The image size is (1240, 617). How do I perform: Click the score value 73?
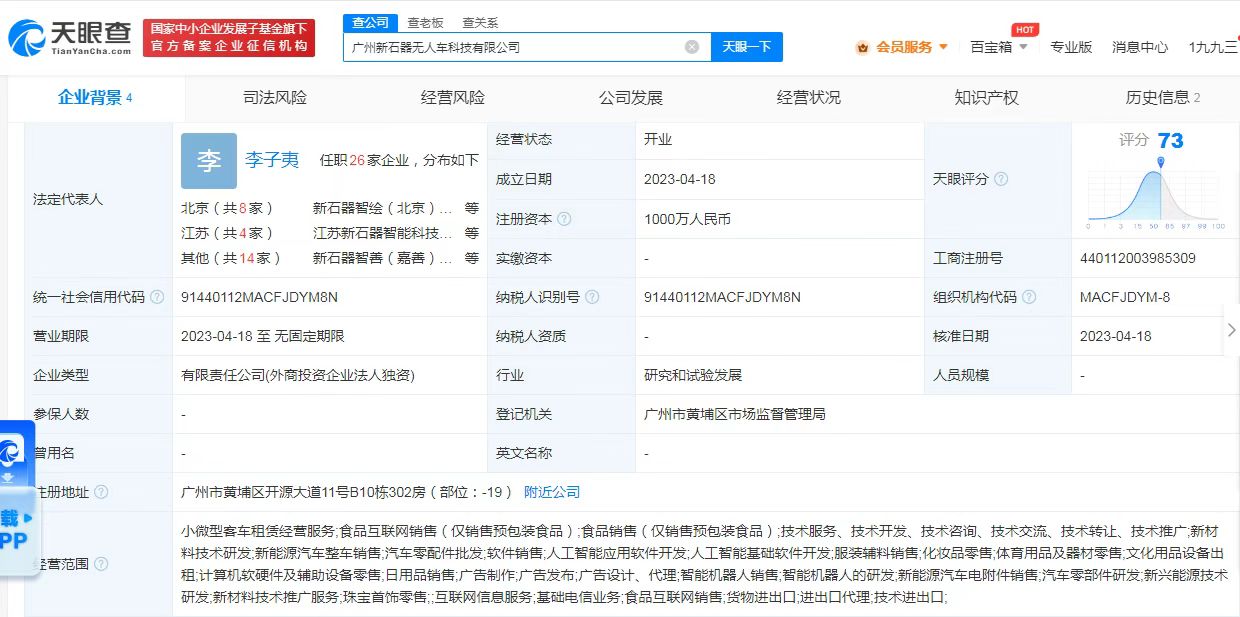point(1170,141)
